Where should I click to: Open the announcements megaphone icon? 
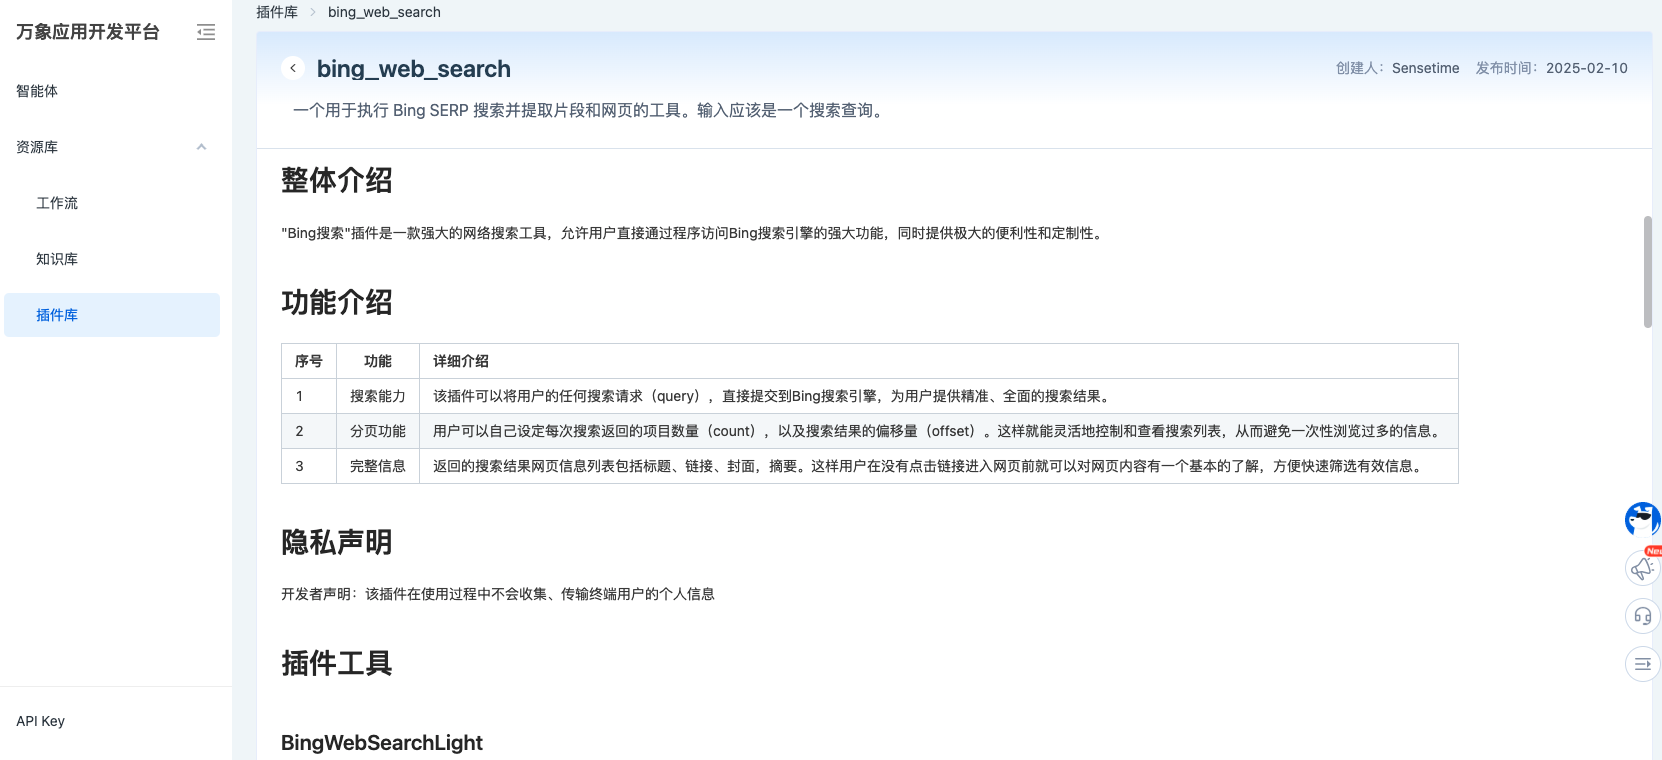[x=1642, y=568]
